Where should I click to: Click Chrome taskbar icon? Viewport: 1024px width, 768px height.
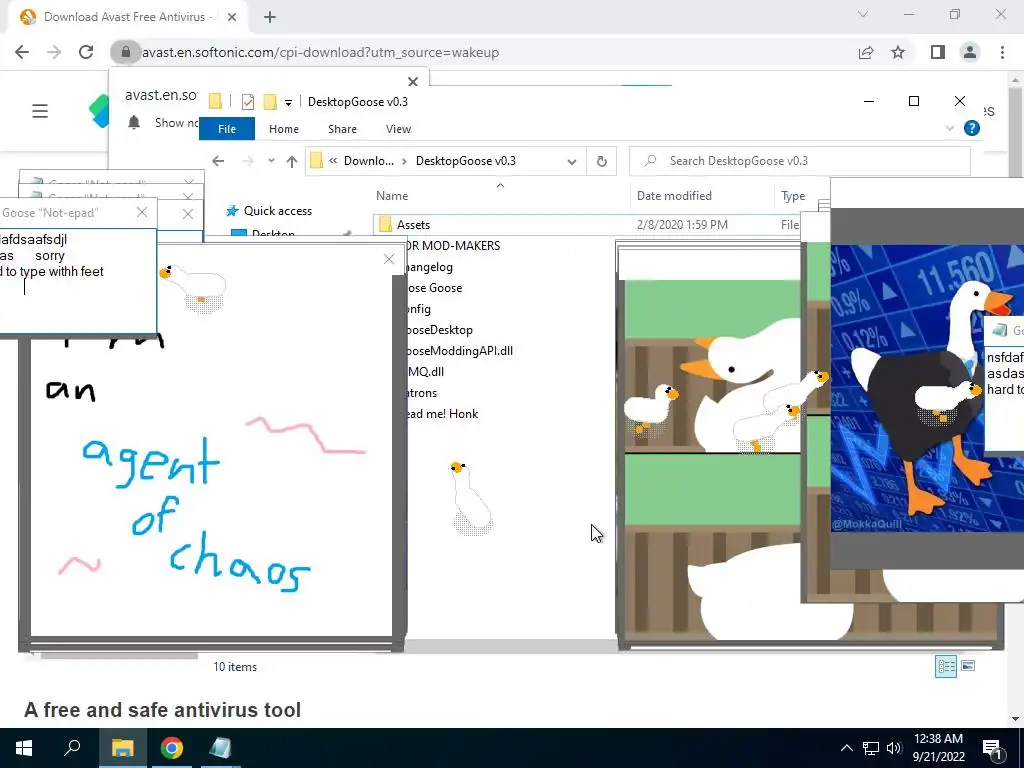click(x=172, y=748)
